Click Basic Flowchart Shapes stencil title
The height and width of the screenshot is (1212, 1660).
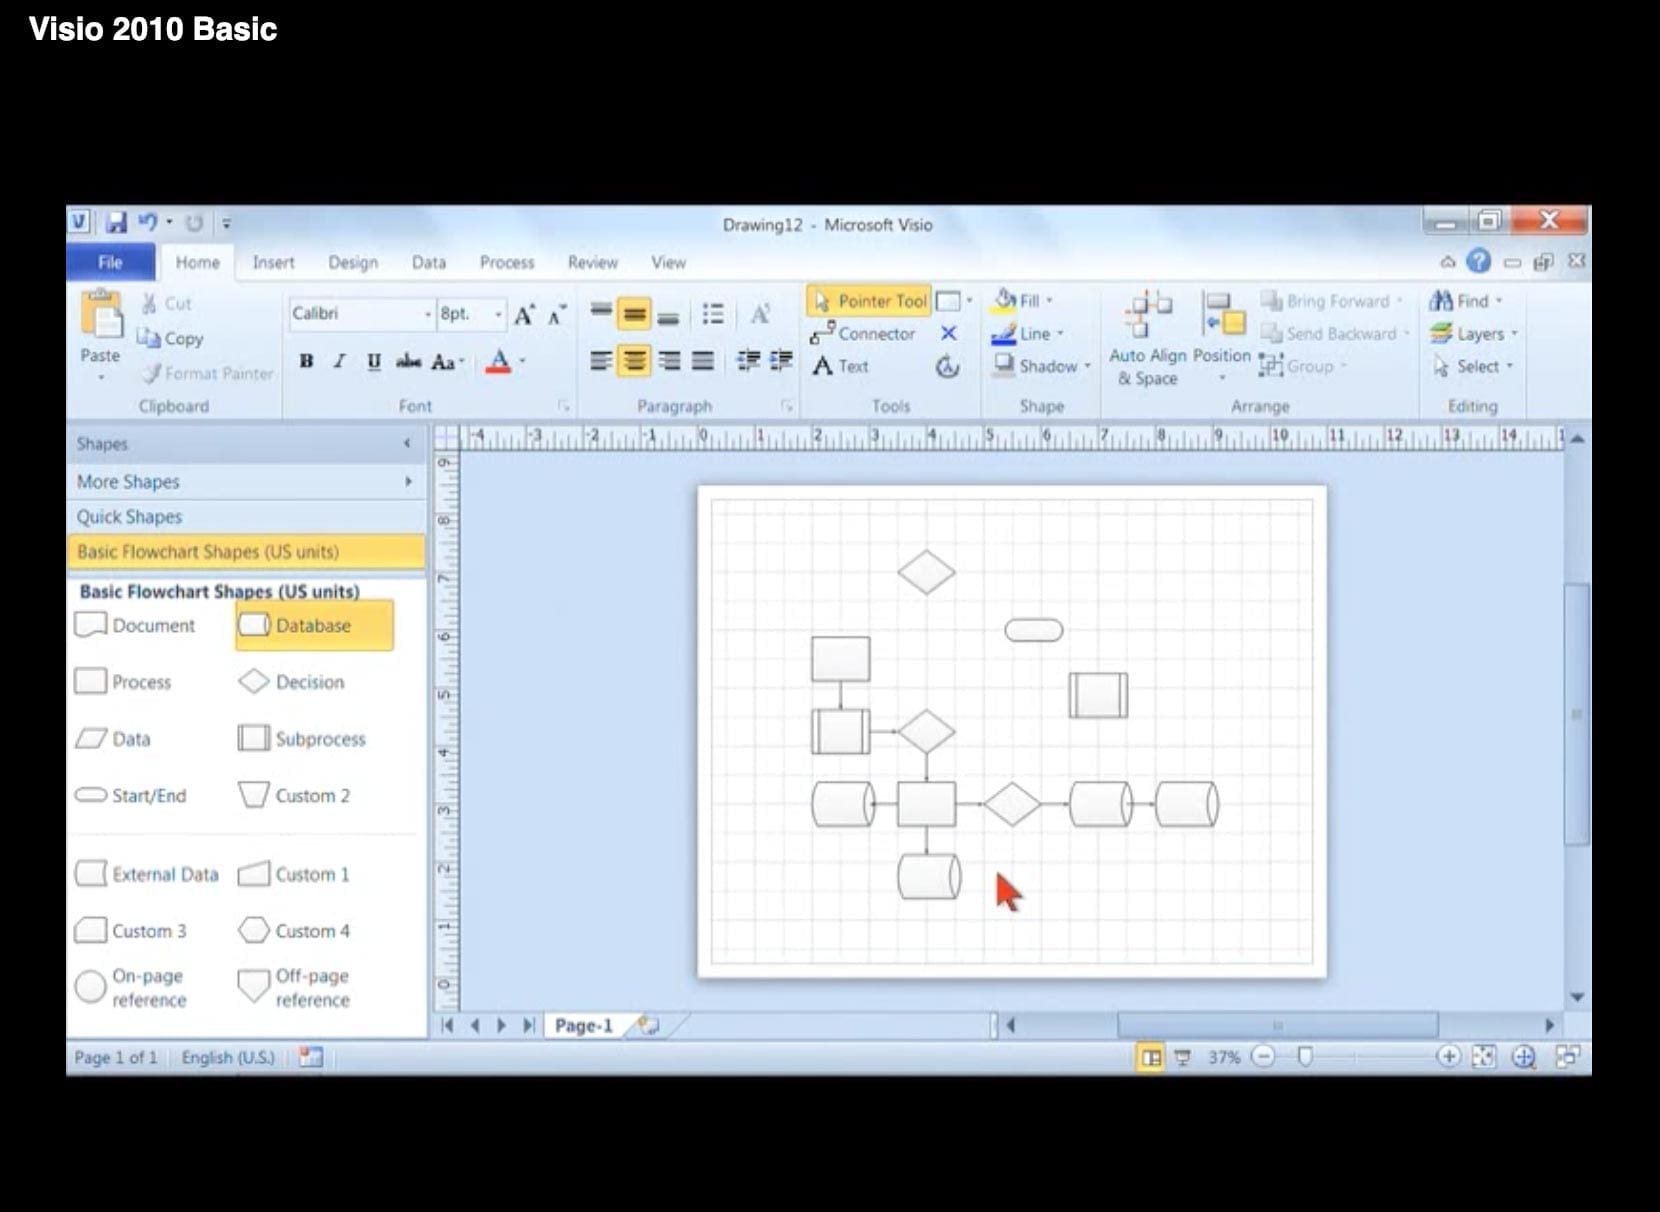pos(245,551)
